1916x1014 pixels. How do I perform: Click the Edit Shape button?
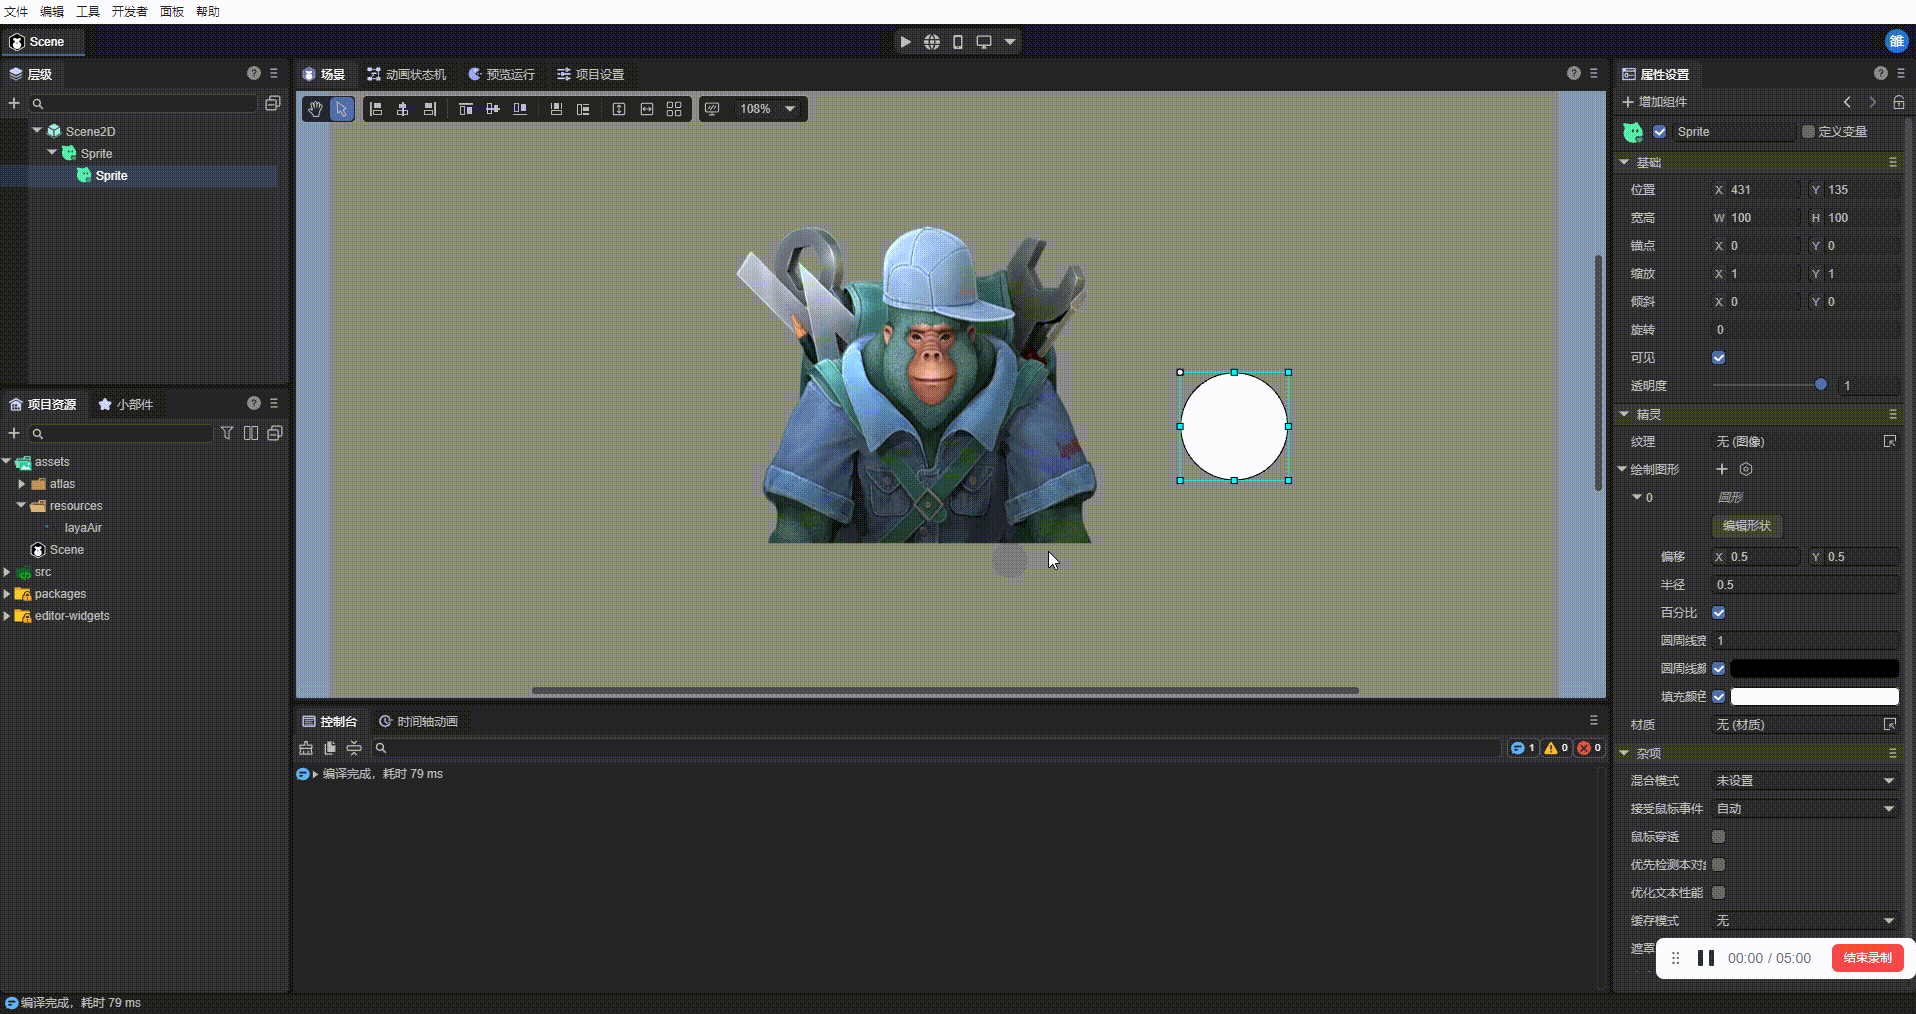1746,526
